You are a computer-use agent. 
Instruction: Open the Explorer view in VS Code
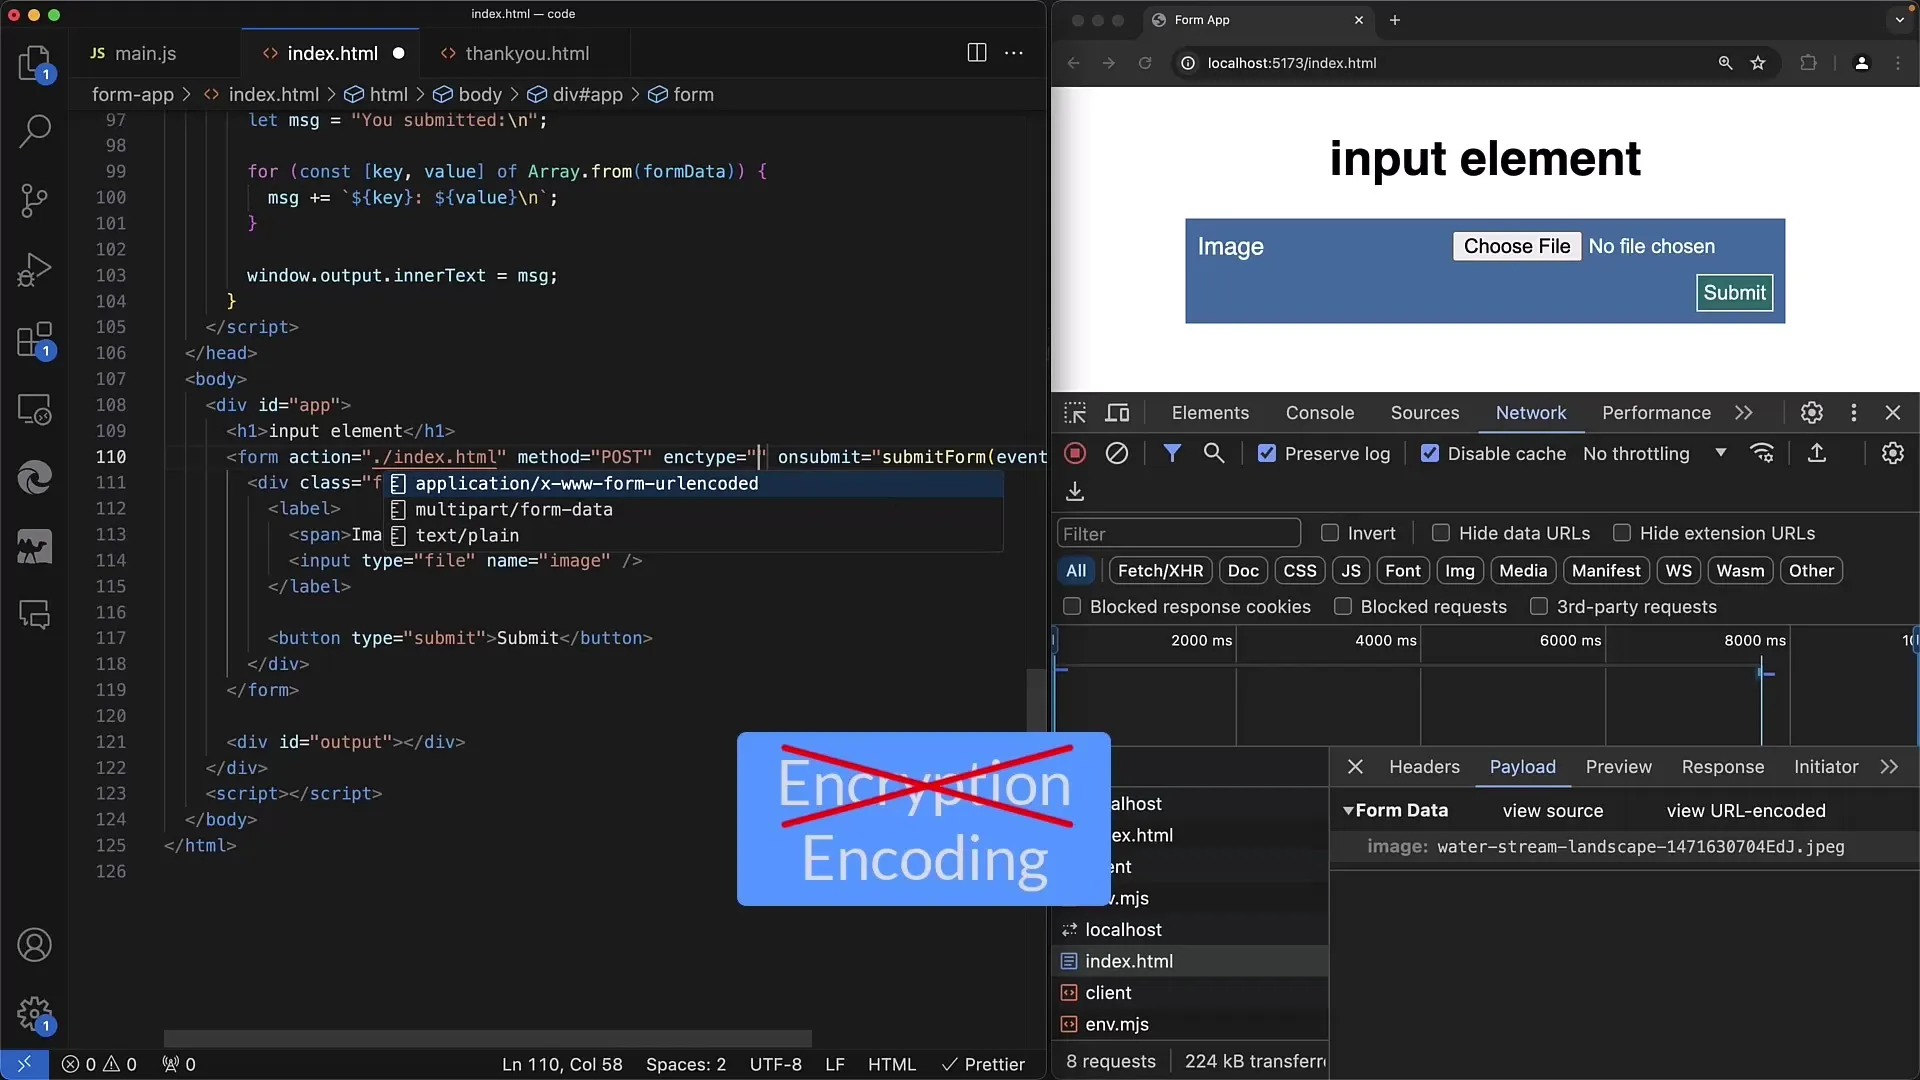35,63
